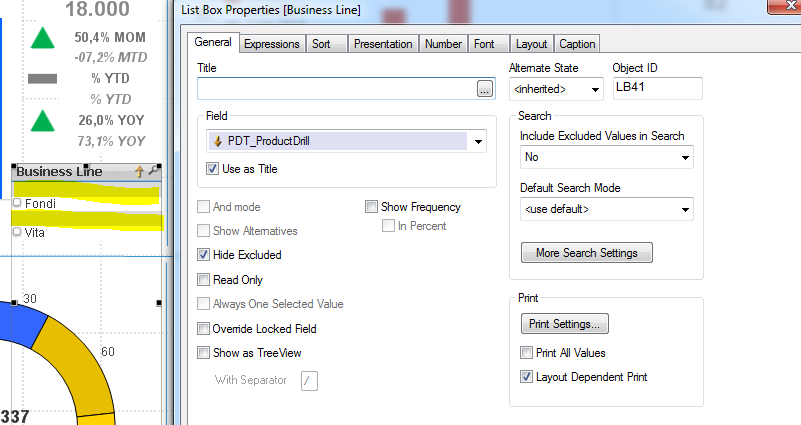Image resolution: width=801 pixels, height=425 pixels.
Task: Click the separator slash box for TreeView
Action: click(309, 380)
